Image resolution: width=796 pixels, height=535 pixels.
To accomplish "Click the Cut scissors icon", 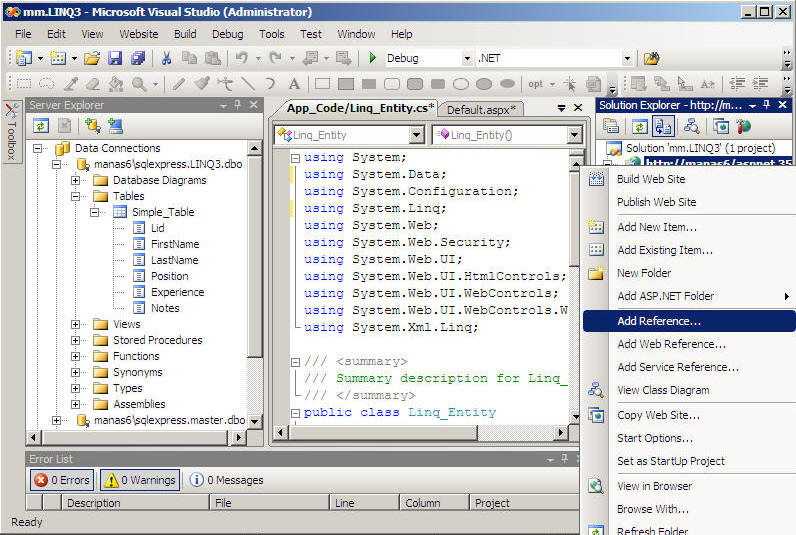I will point(166,58).
